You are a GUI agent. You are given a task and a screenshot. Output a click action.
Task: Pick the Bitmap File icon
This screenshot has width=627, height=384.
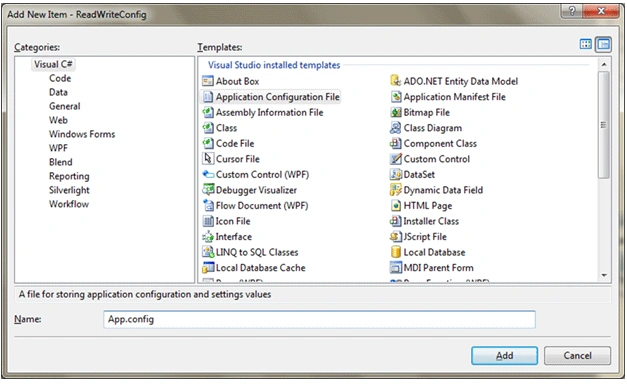395,112
